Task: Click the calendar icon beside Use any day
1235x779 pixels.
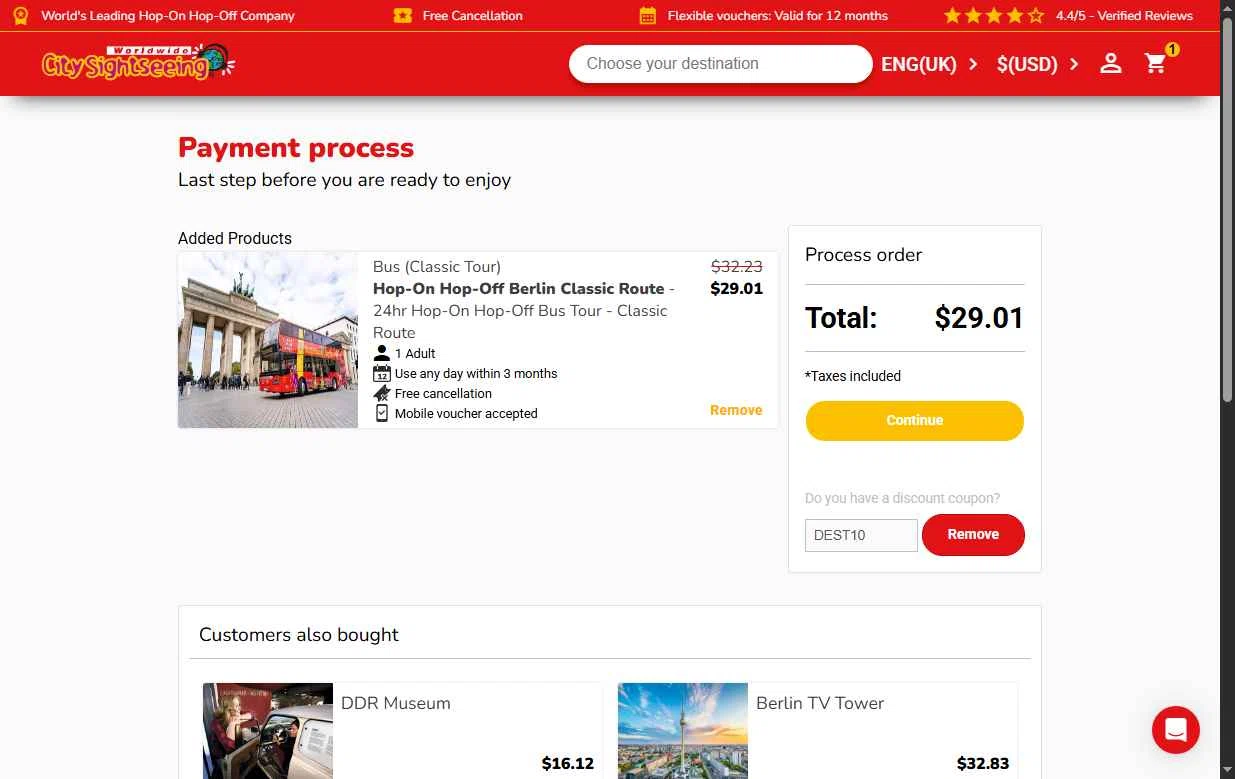Action: coord(381,373)
